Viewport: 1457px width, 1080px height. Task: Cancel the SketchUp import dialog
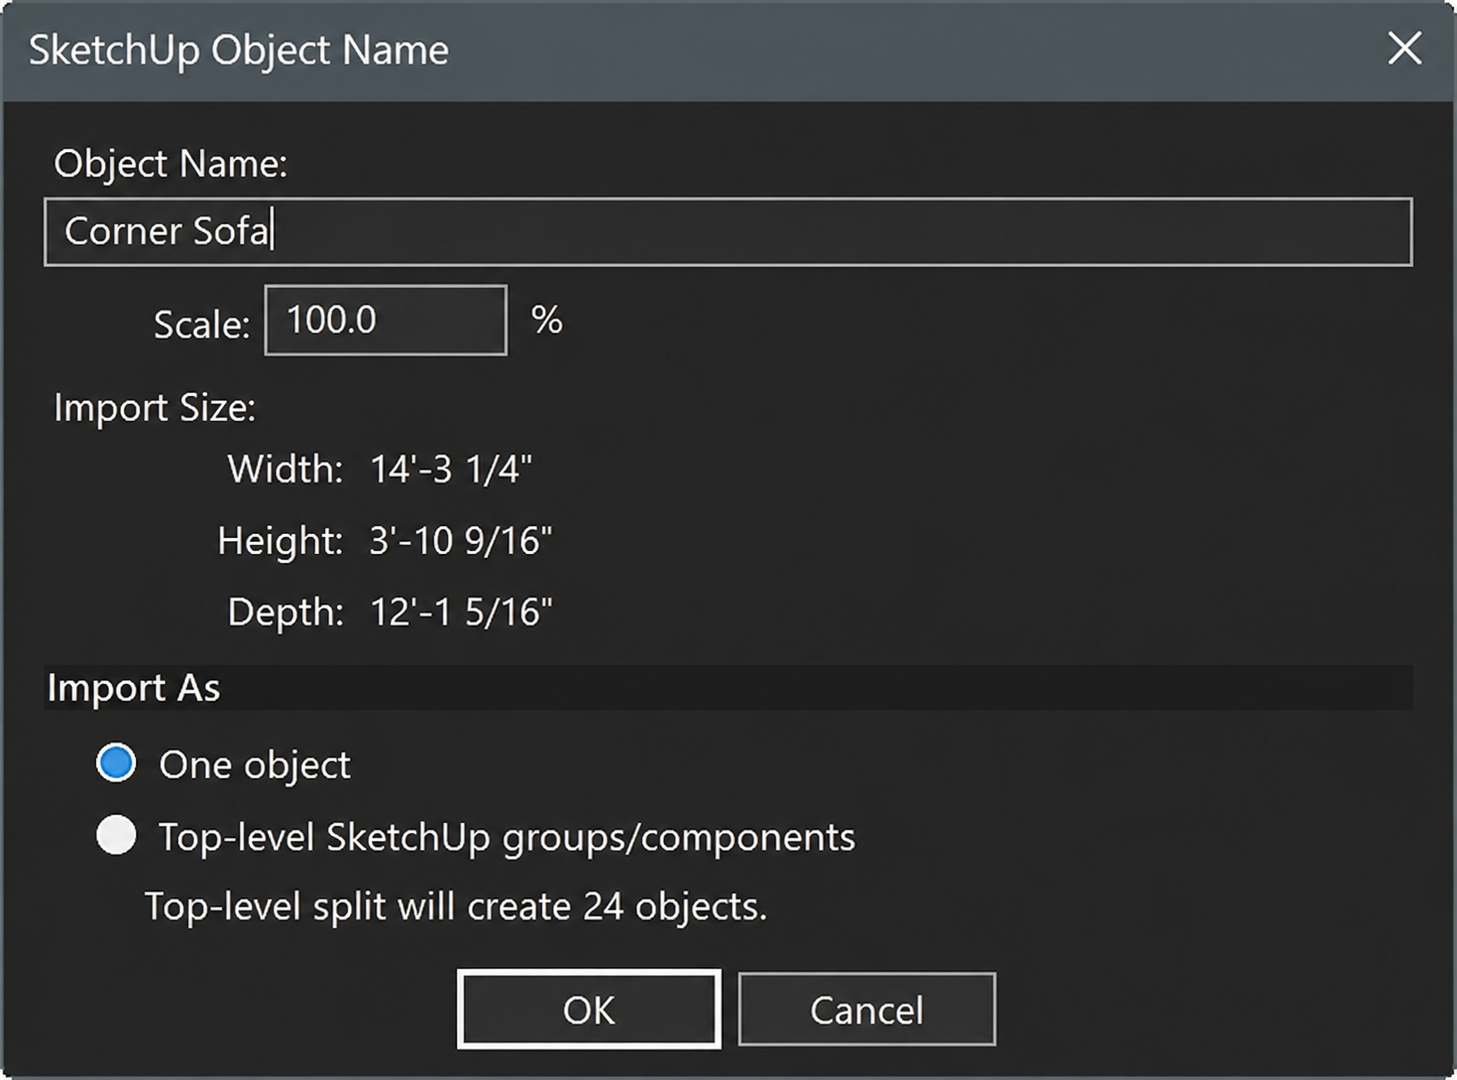867,1009
